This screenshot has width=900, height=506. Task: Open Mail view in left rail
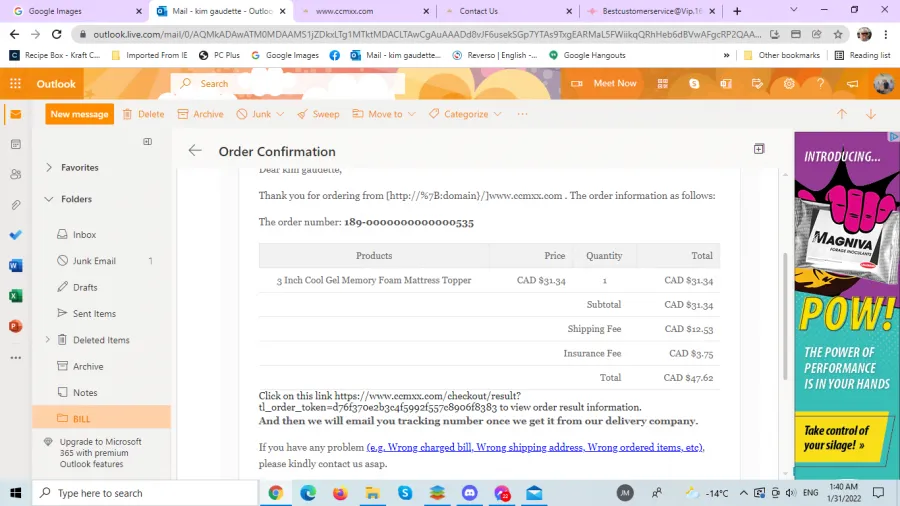(15, 114)
